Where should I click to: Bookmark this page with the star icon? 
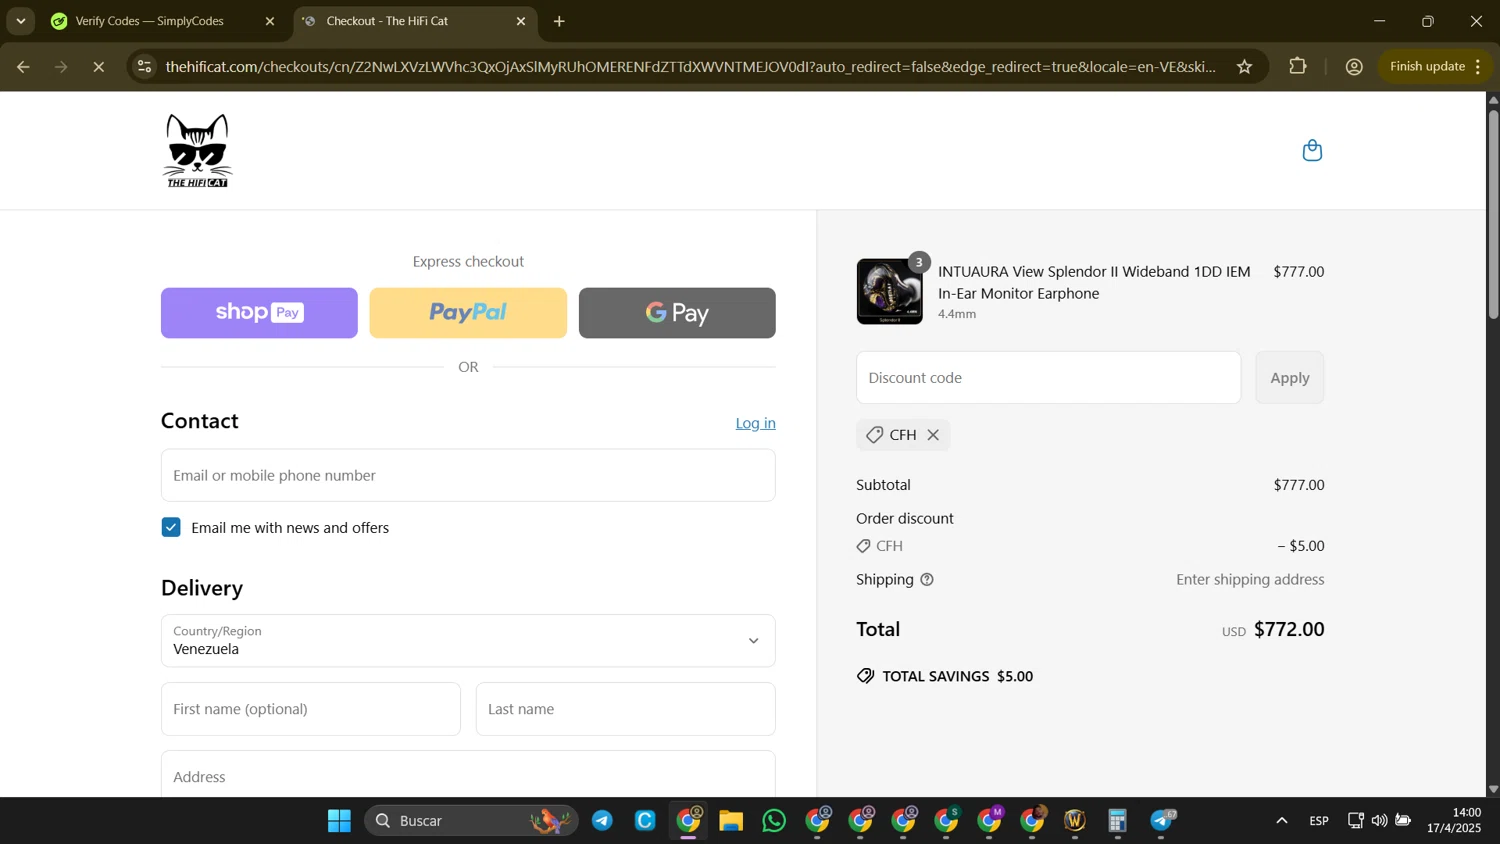pyautogui.click(x=1244, y=67)
